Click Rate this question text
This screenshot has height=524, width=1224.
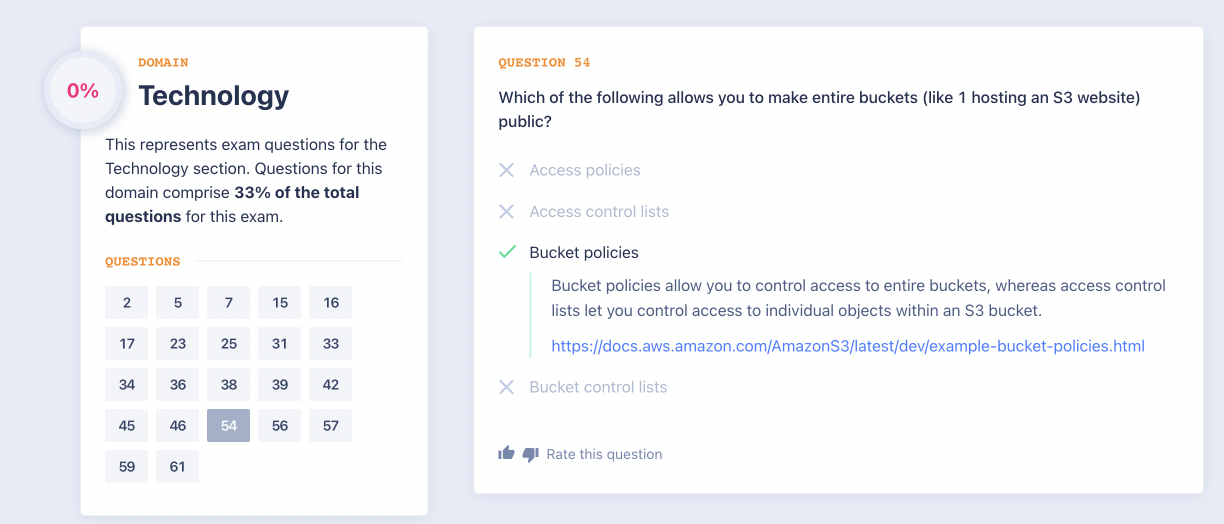[x=604, y=454]
